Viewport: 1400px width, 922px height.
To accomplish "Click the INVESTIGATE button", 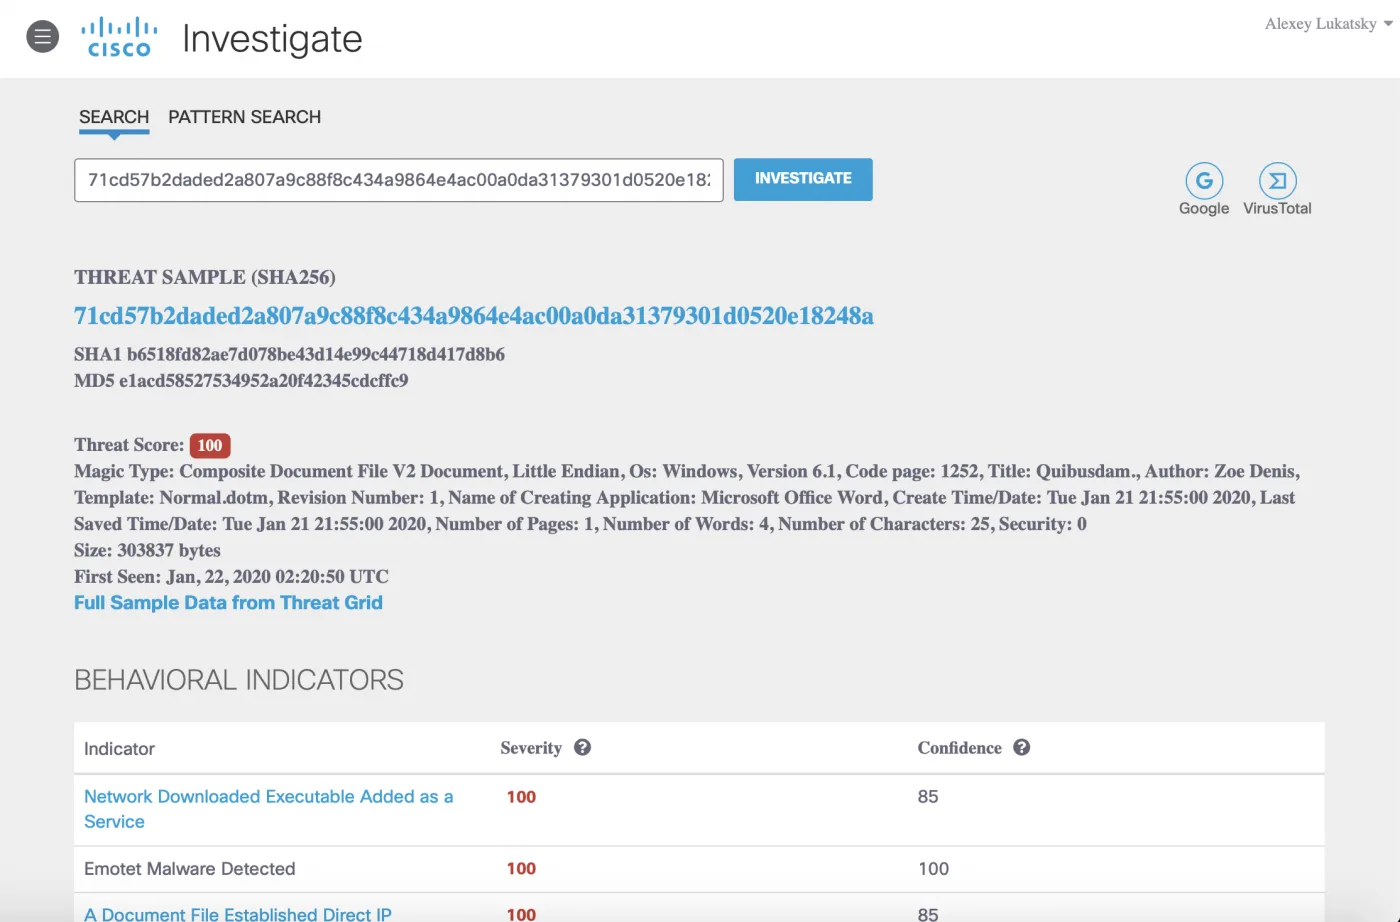I will [803, 179].
